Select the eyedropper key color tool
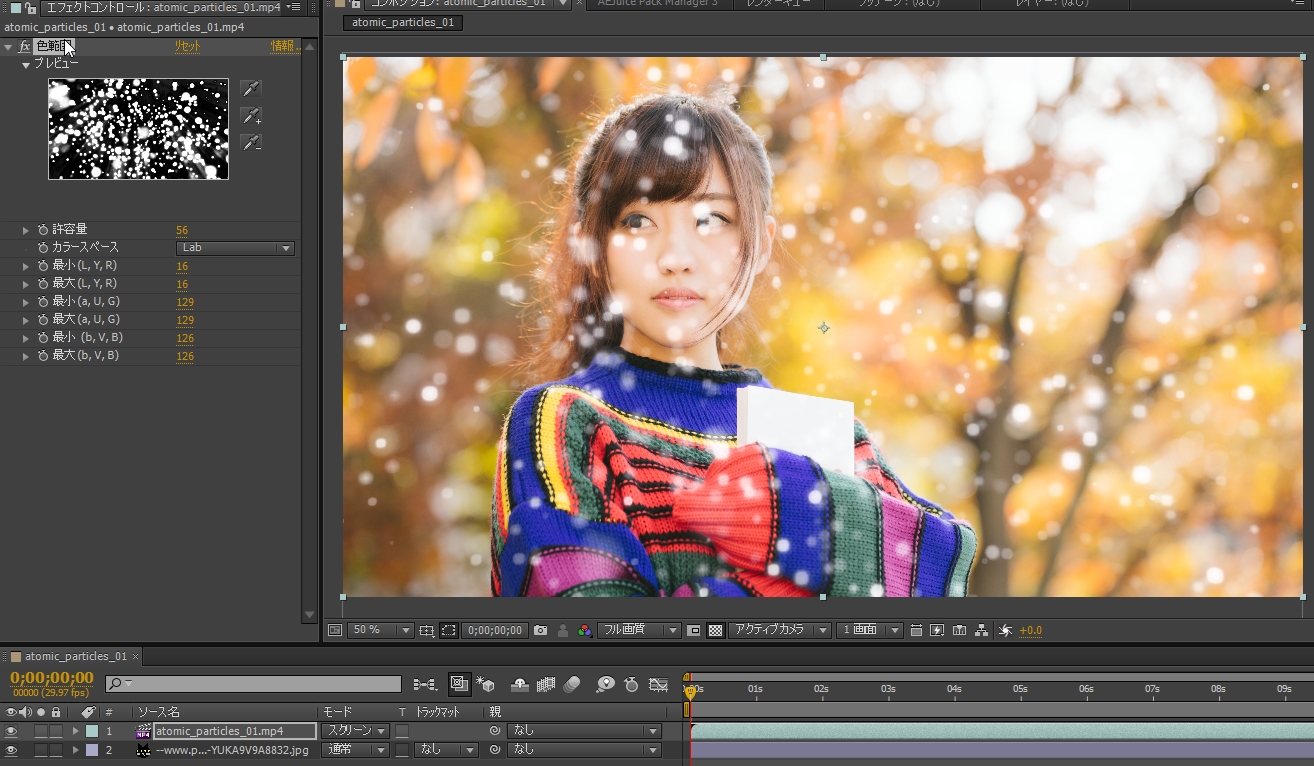The image size is (1314, 766). pos(250,89)
